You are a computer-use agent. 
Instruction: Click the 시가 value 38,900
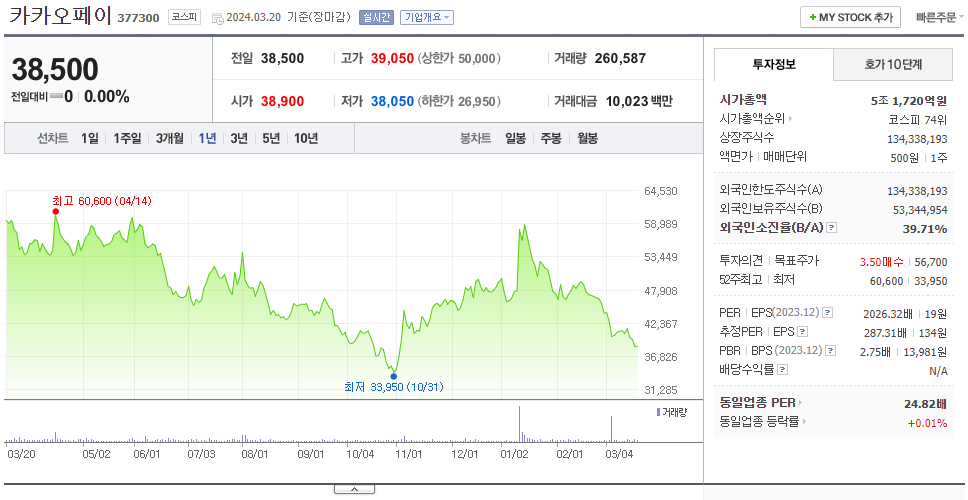[282, 101]
